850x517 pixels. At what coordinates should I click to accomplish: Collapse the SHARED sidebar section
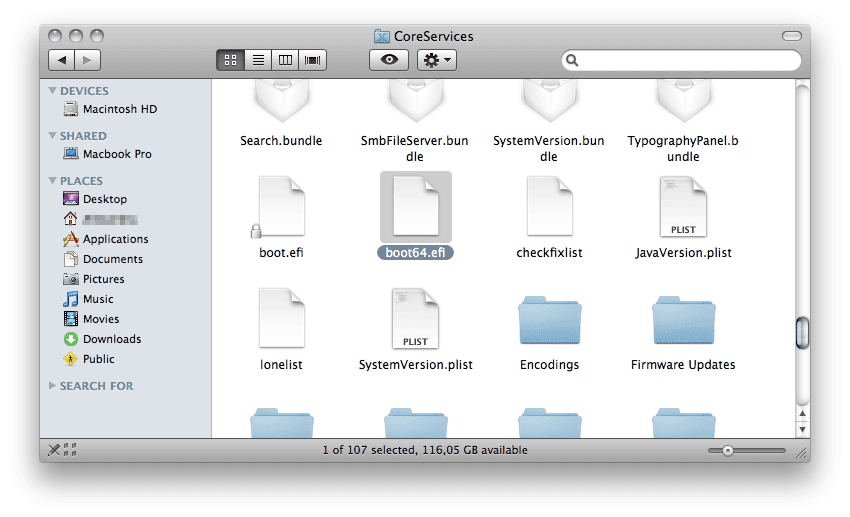point(53,135)
